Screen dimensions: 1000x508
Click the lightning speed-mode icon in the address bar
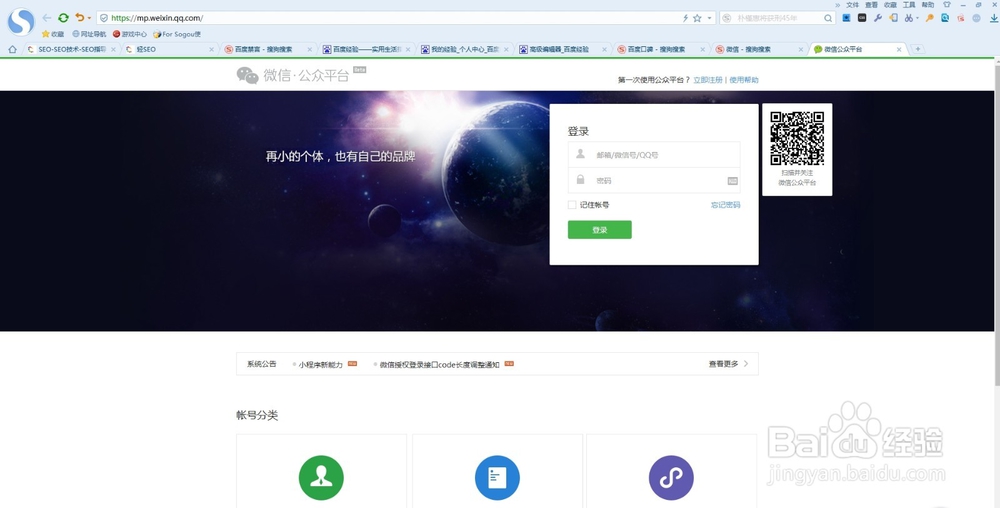pyautogui.click(x=686, y=18)
